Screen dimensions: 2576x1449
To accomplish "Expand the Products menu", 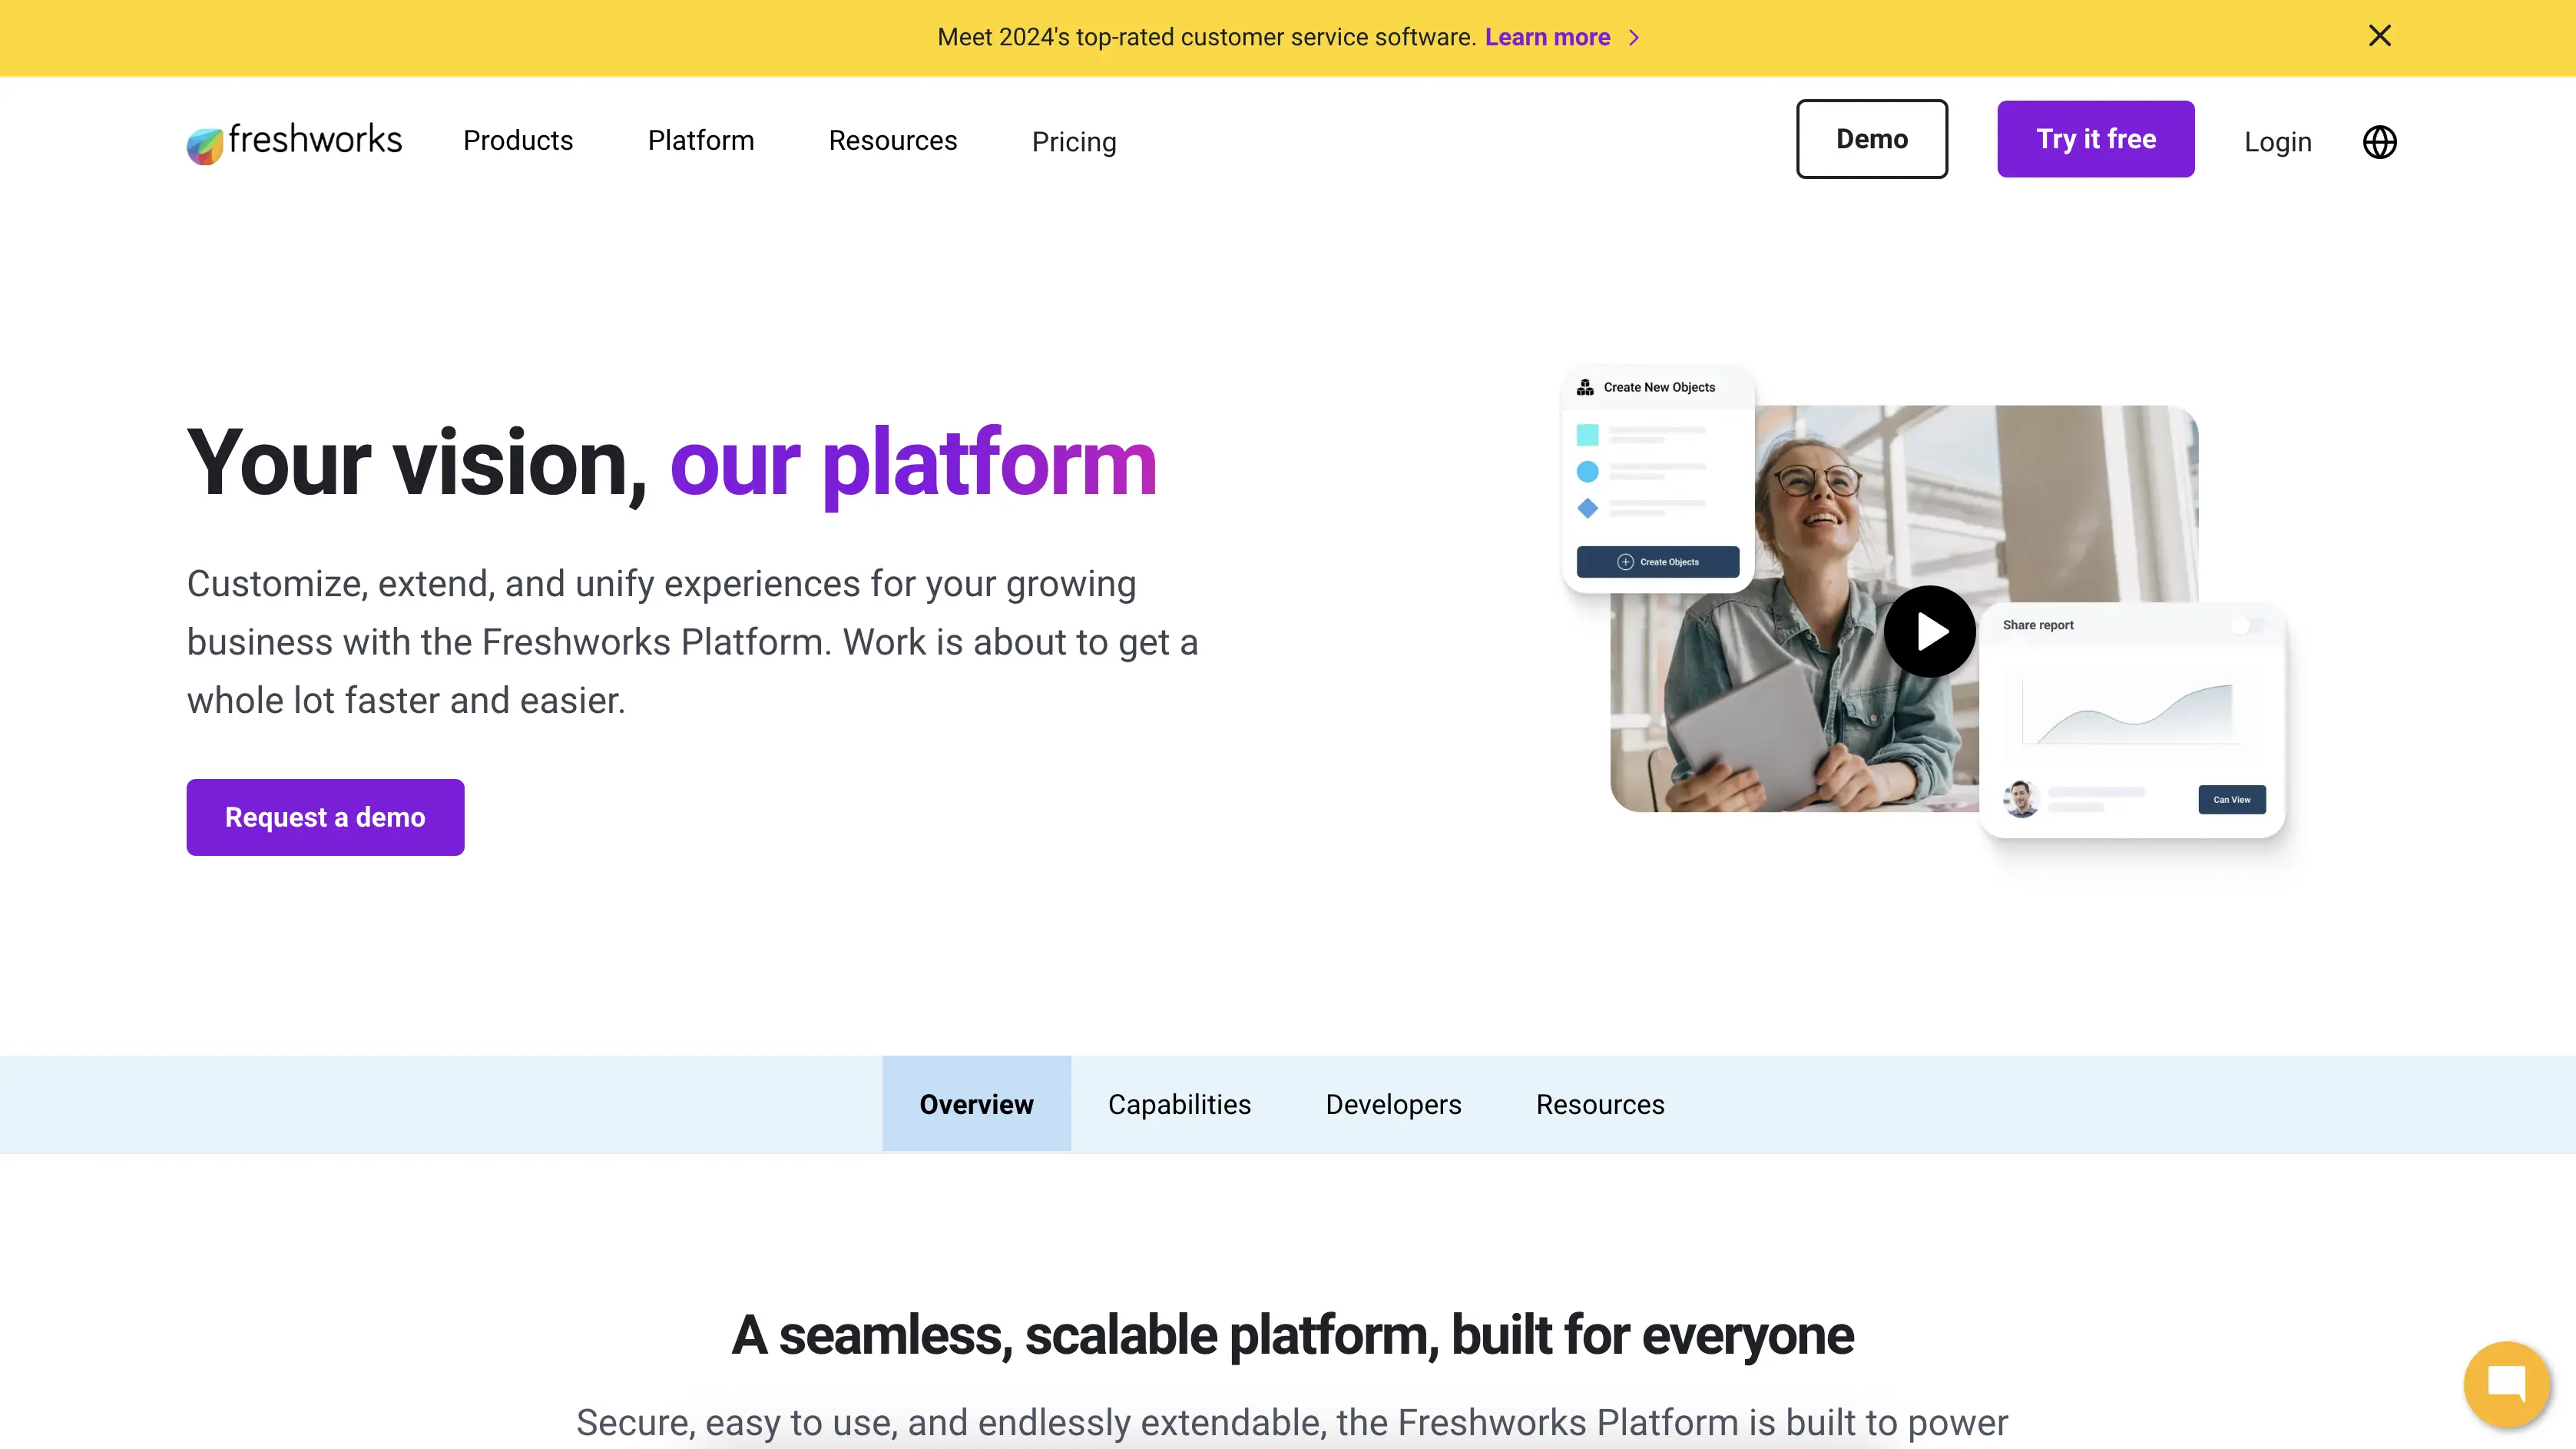I will pos(518,141).
